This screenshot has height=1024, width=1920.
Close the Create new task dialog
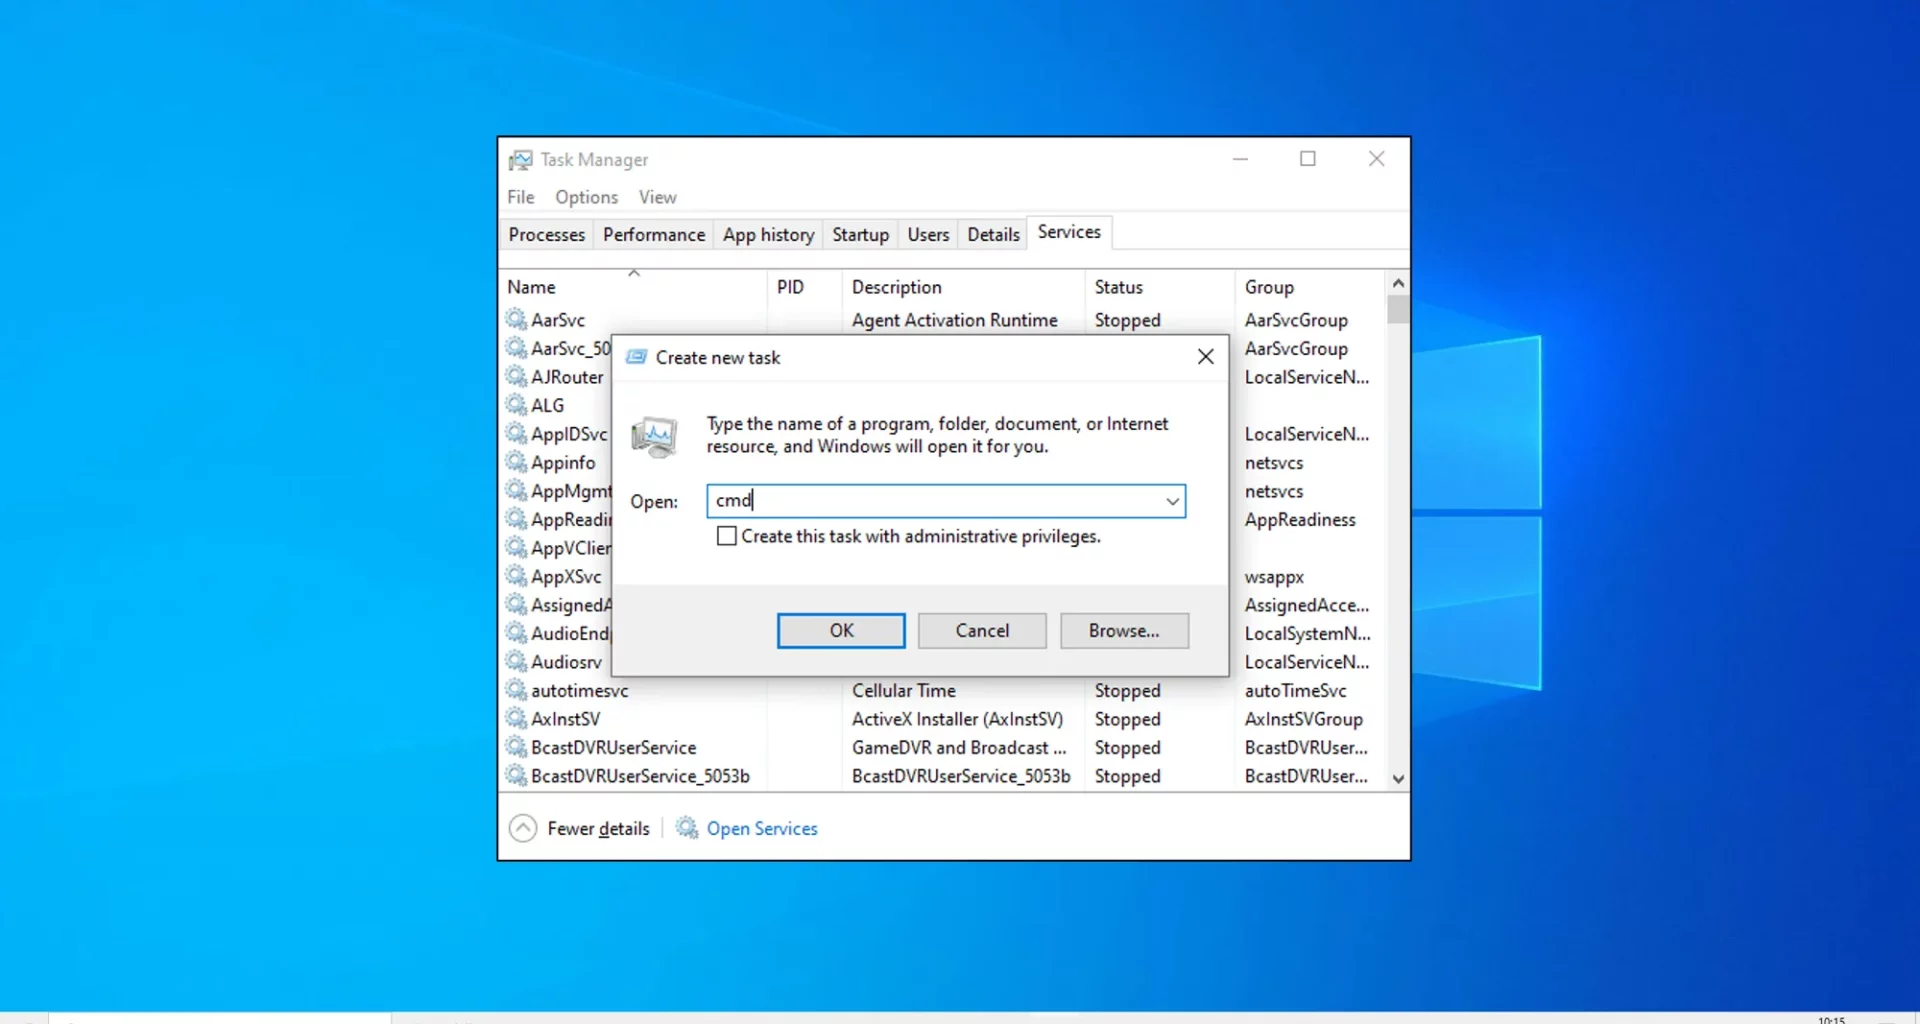coord(1206,357)
